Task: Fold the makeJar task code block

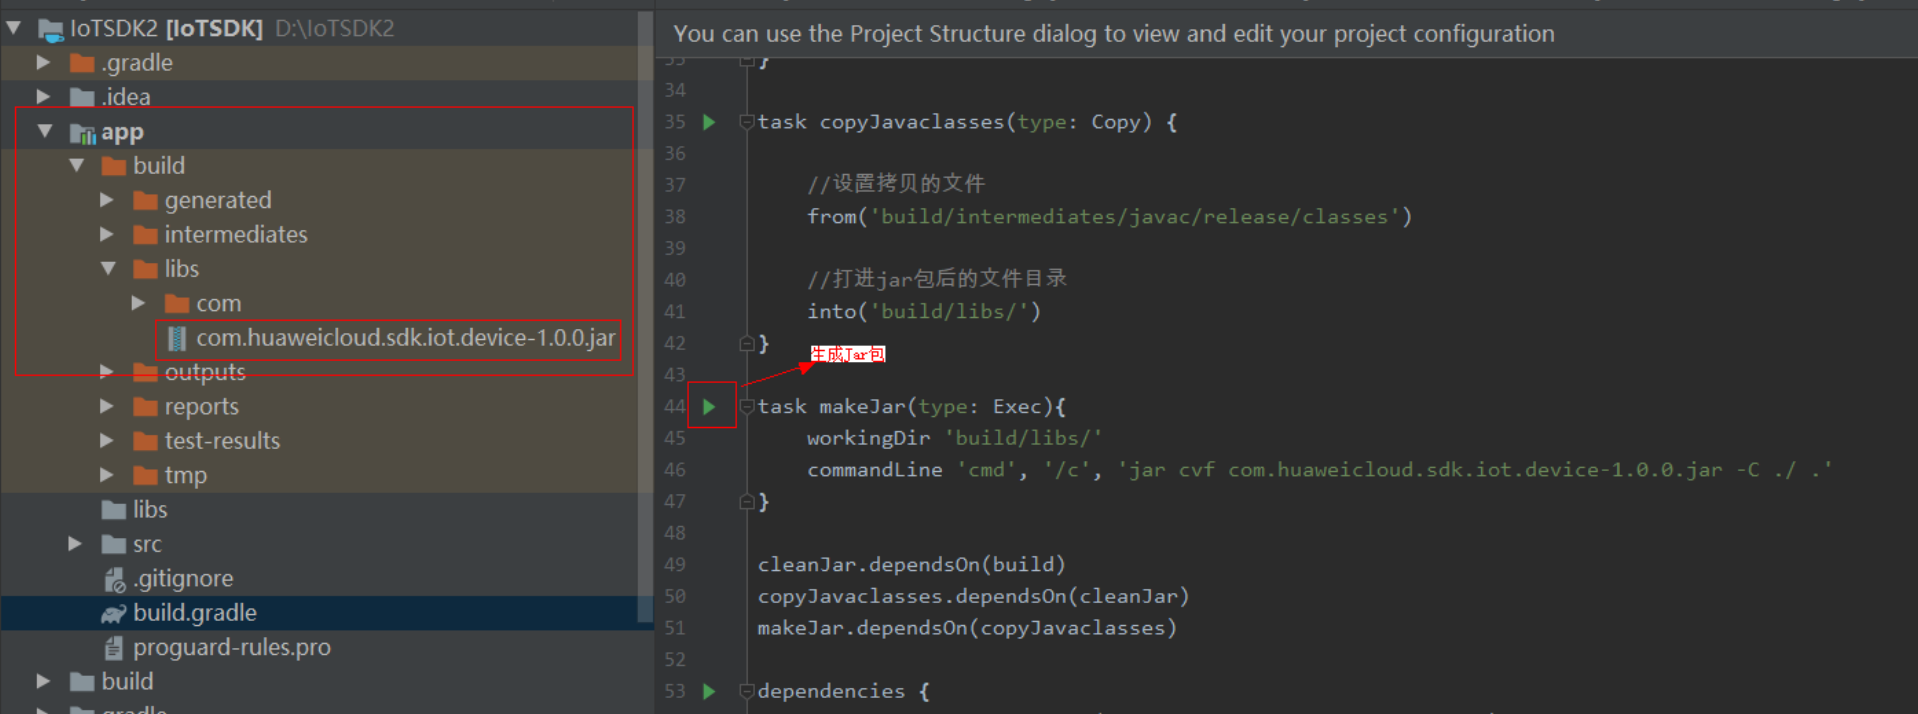Action: click(x=746, y=407)
